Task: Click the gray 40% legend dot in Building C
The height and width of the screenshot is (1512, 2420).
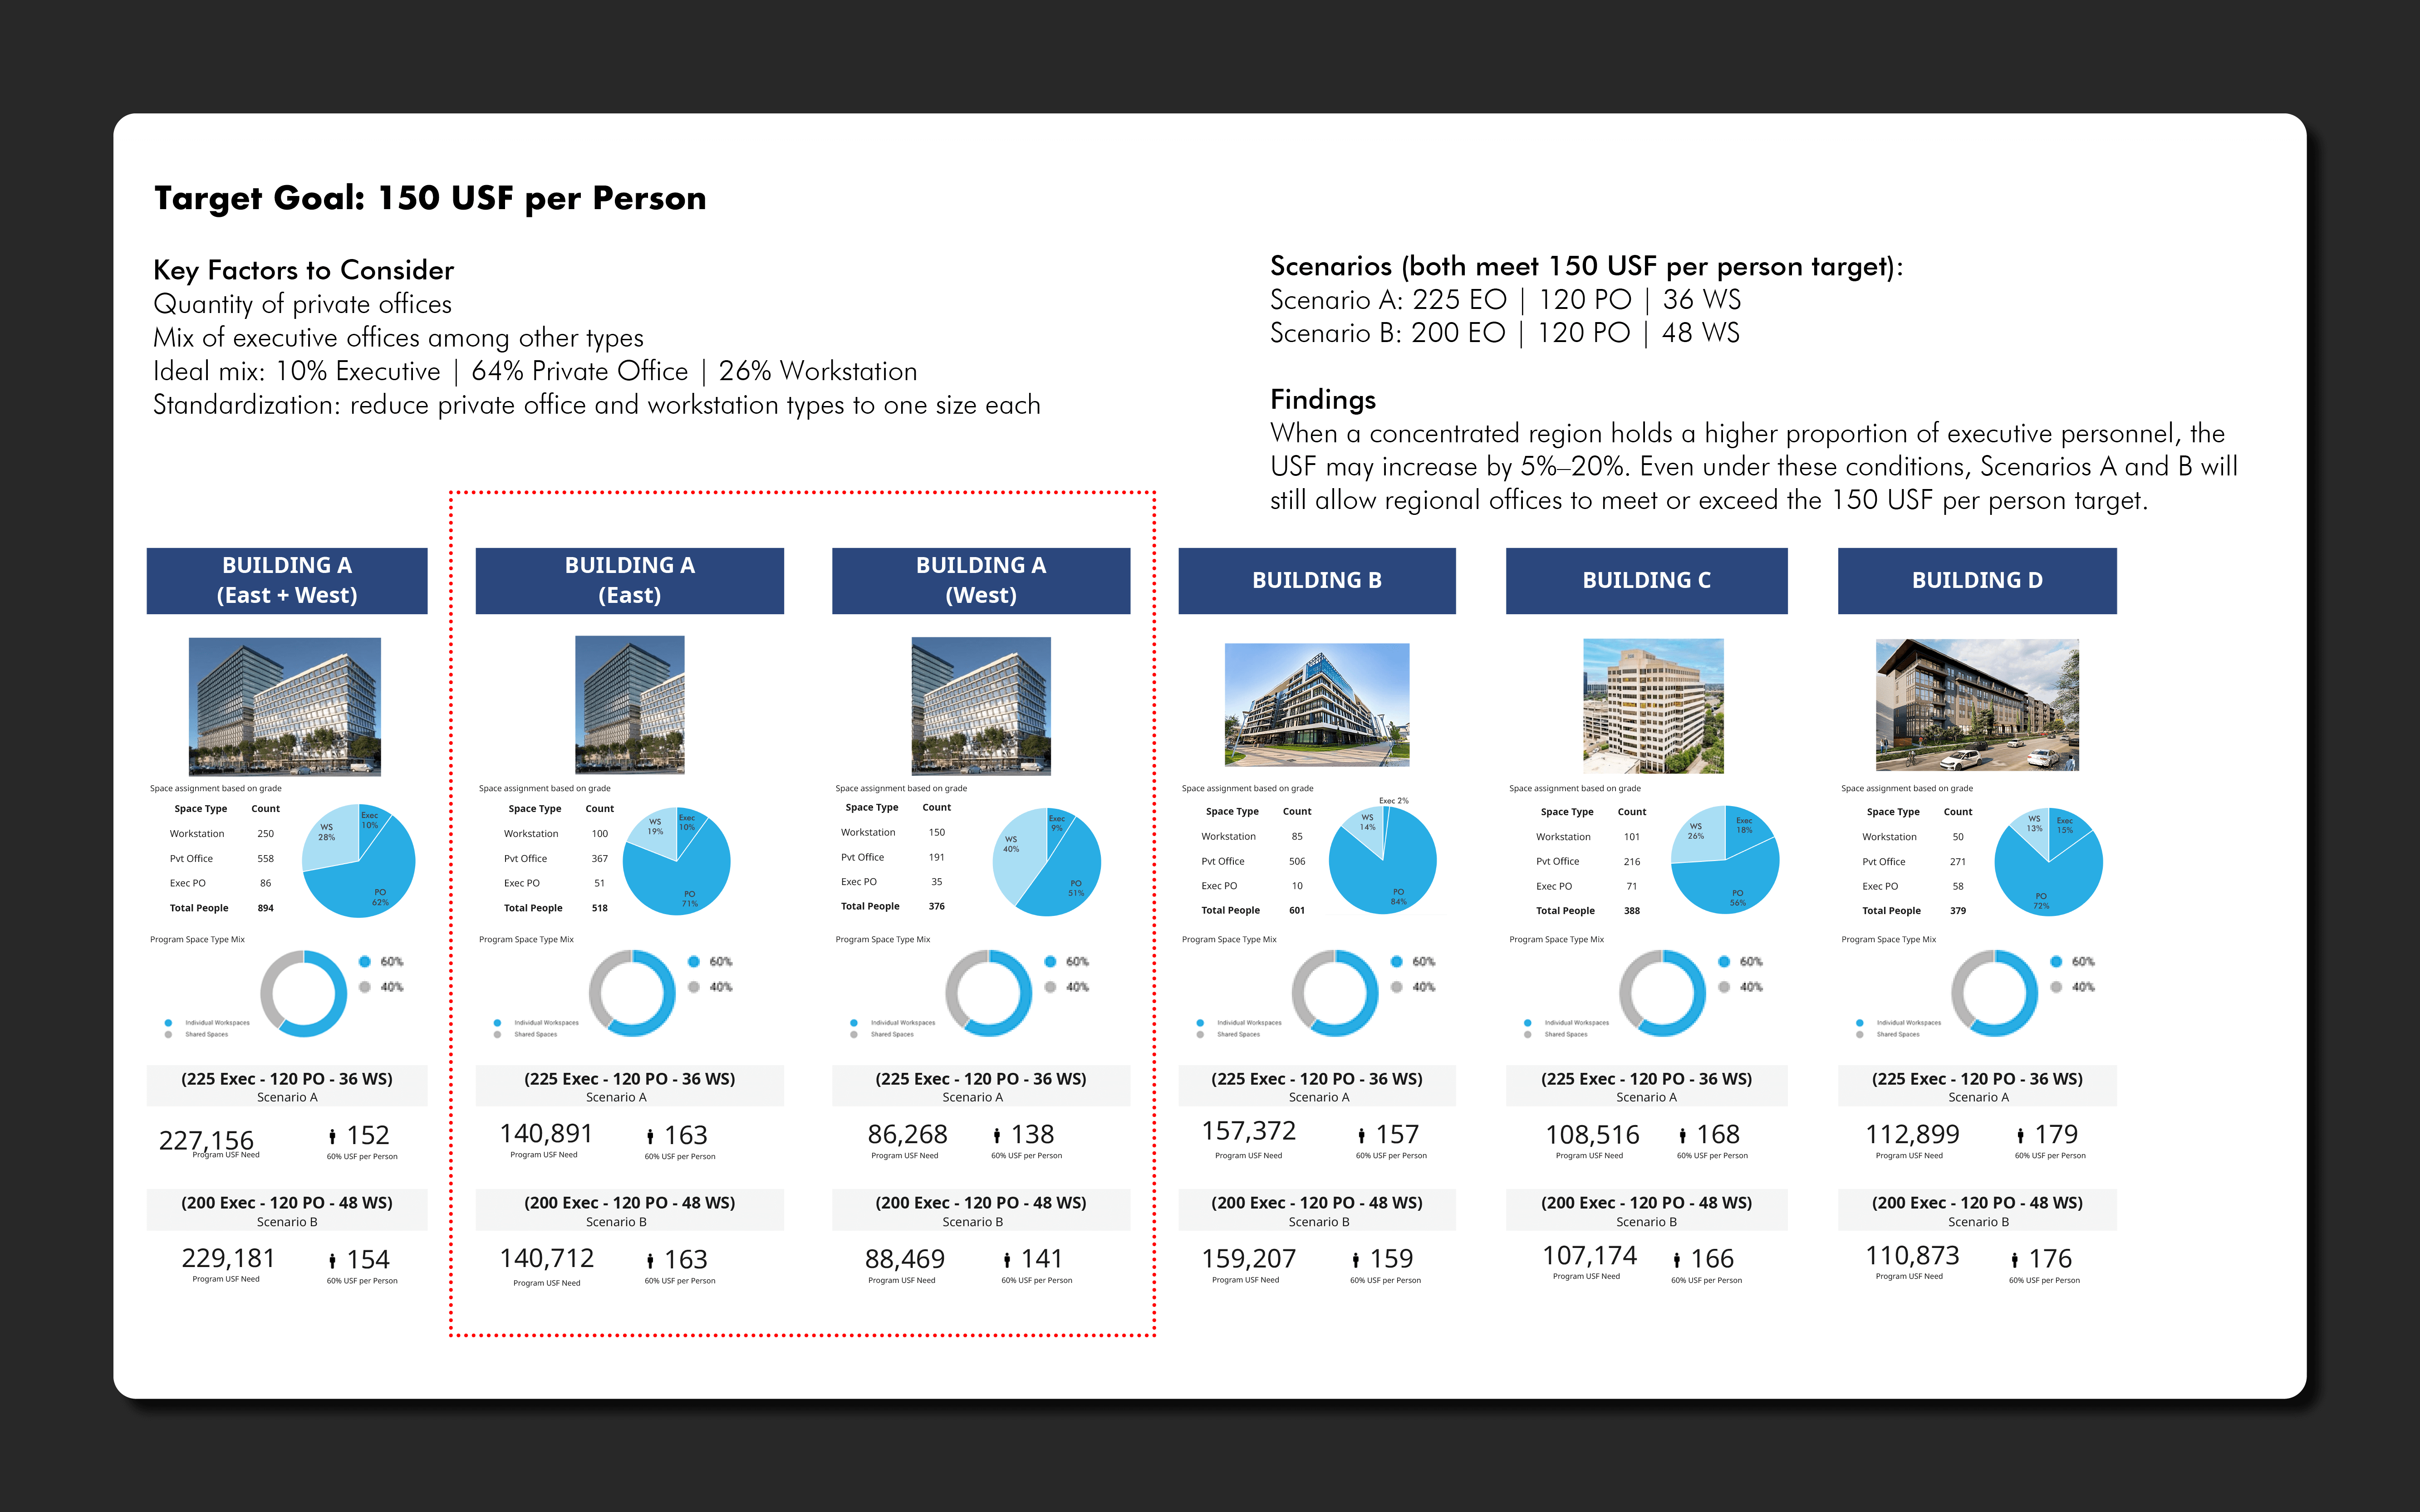Action: (x=1725, y=987)
